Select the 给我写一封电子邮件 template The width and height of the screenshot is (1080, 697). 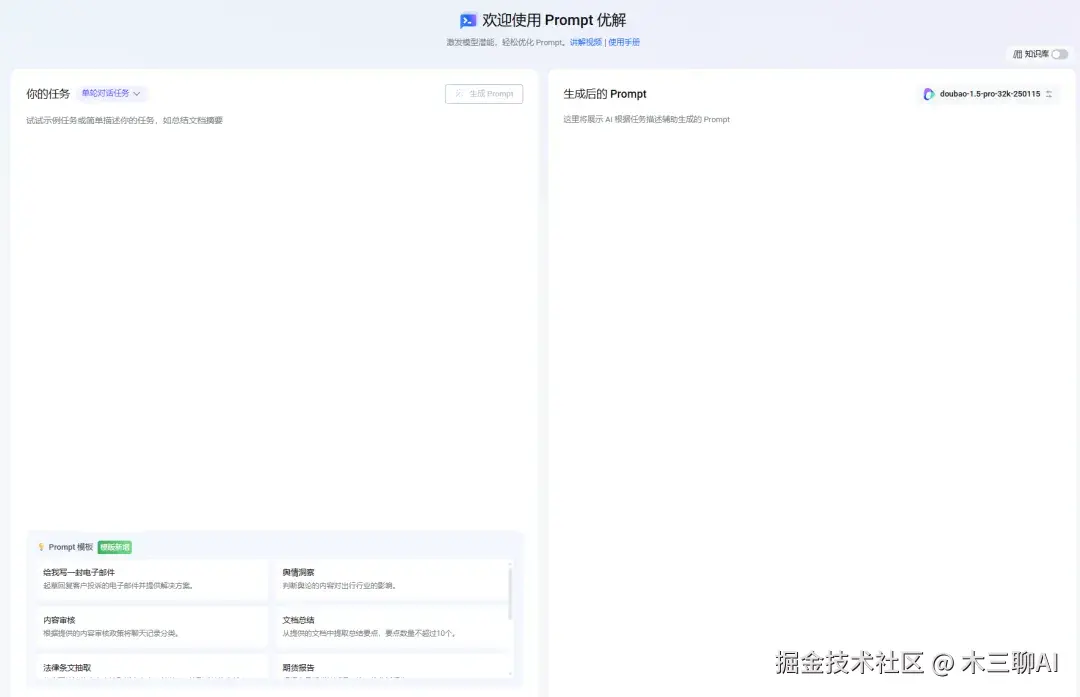click(x=152, y=579)
